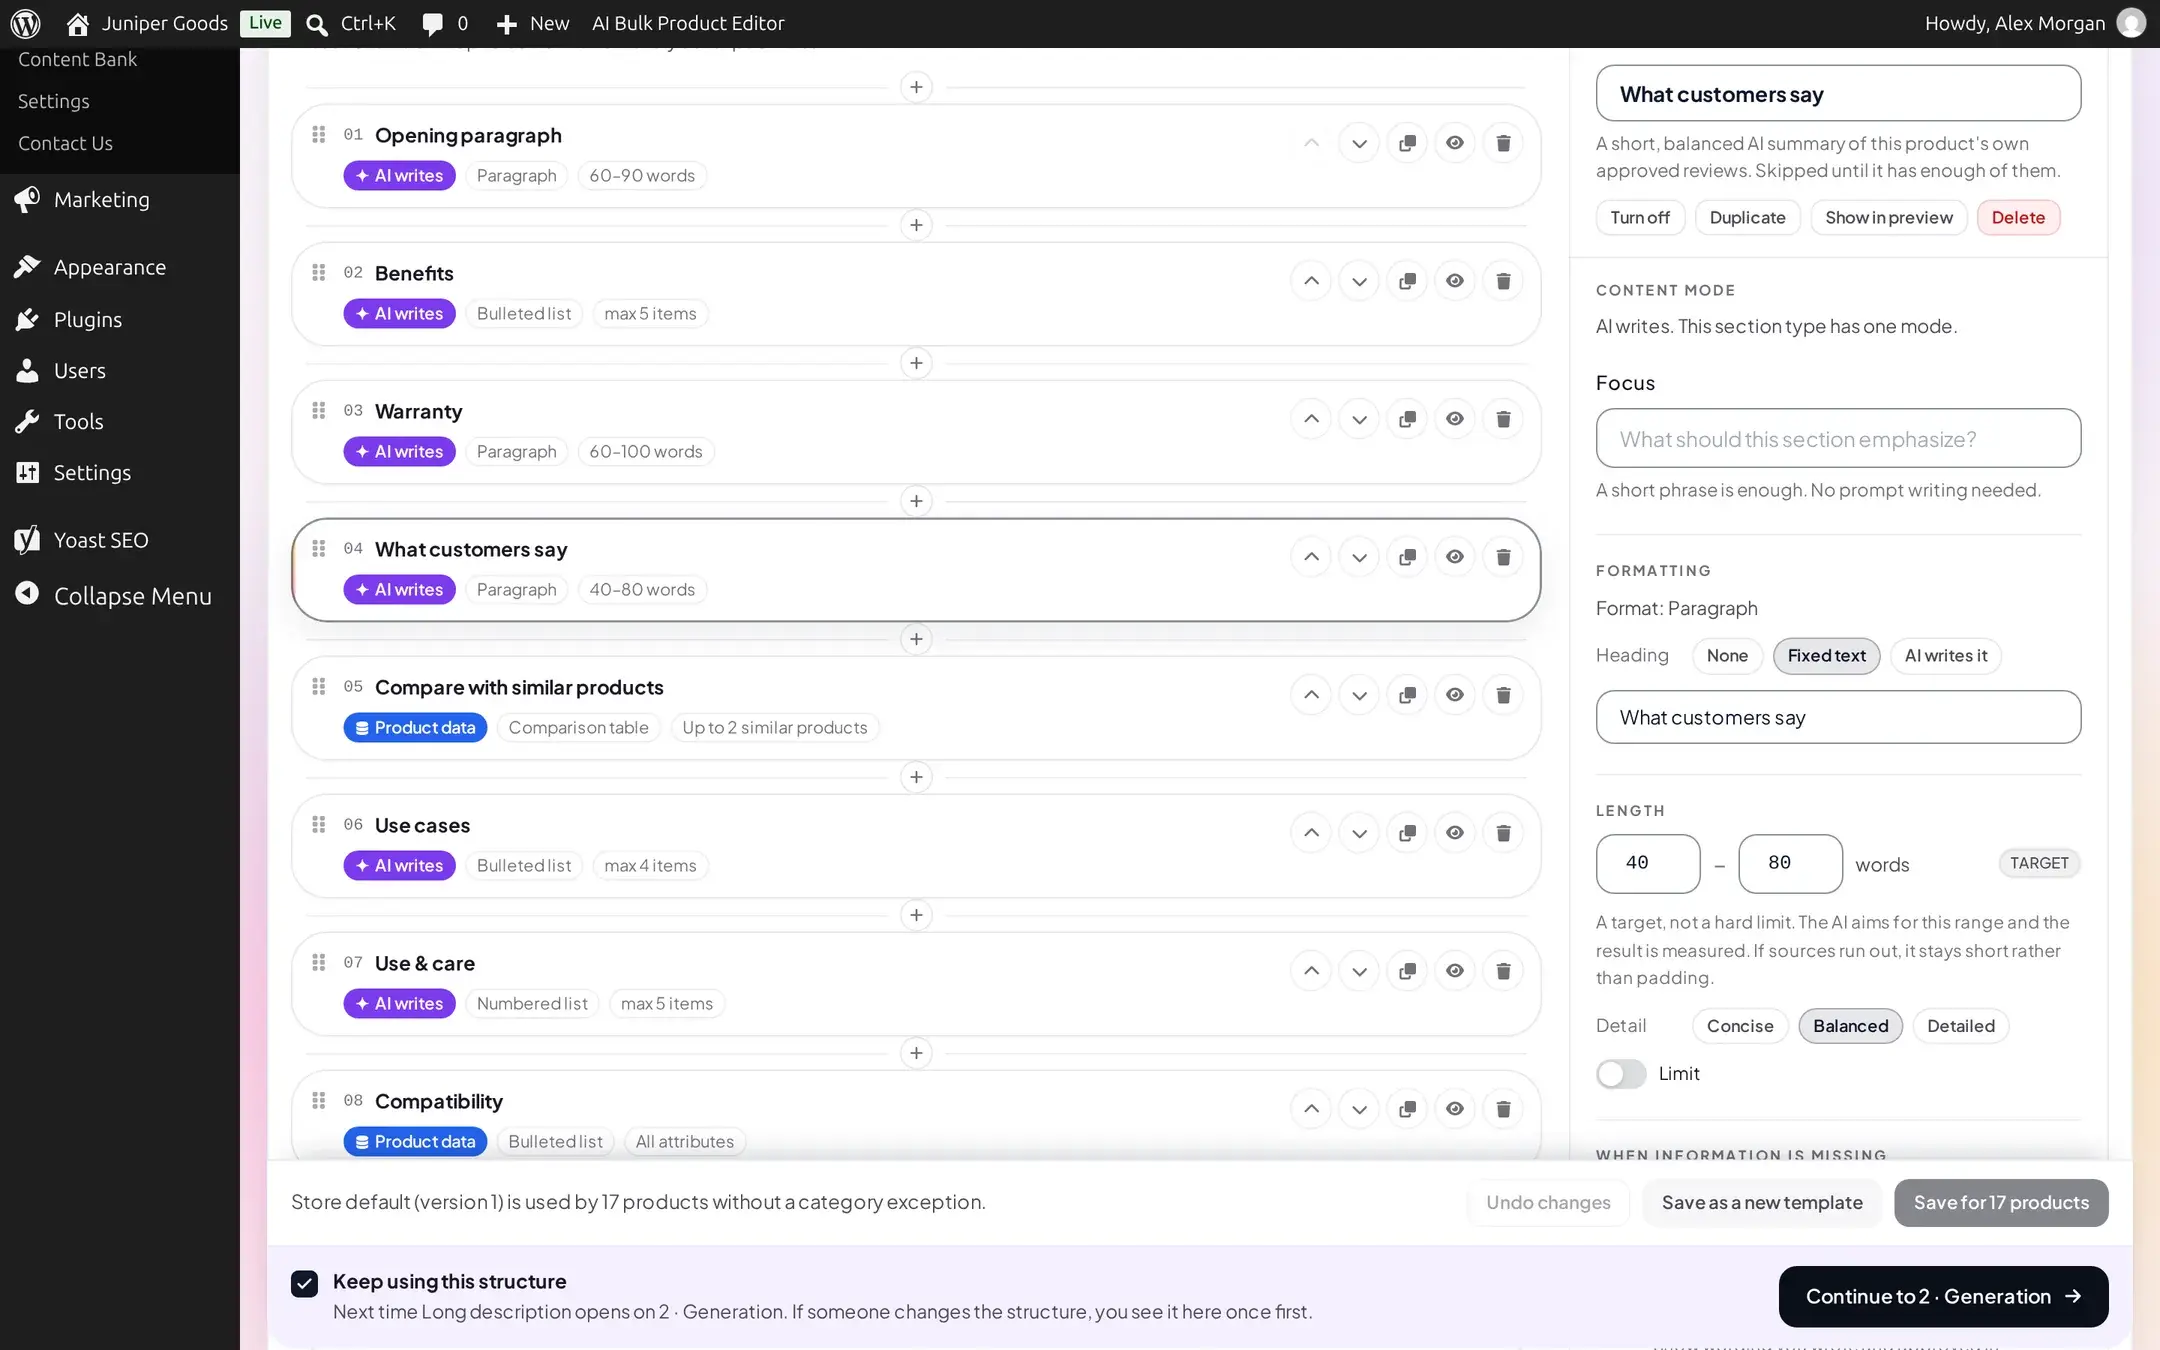The height and width of the screenshot is (1350, 2160).
Task: Open AI Bulk Product Editor in admin bar
Action: click(688, 23)
